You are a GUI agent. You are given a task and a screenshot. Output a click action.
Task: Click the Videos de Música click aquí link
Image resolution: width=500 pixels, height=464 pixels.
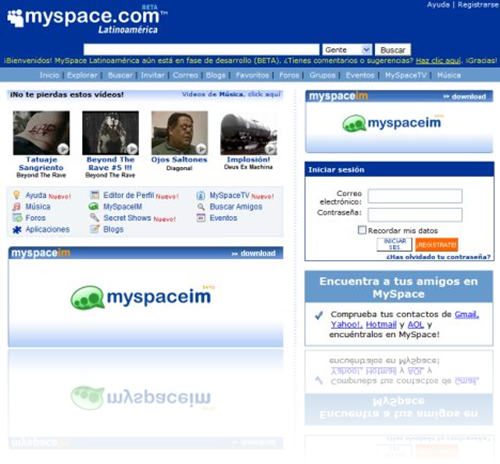[231, 94]
